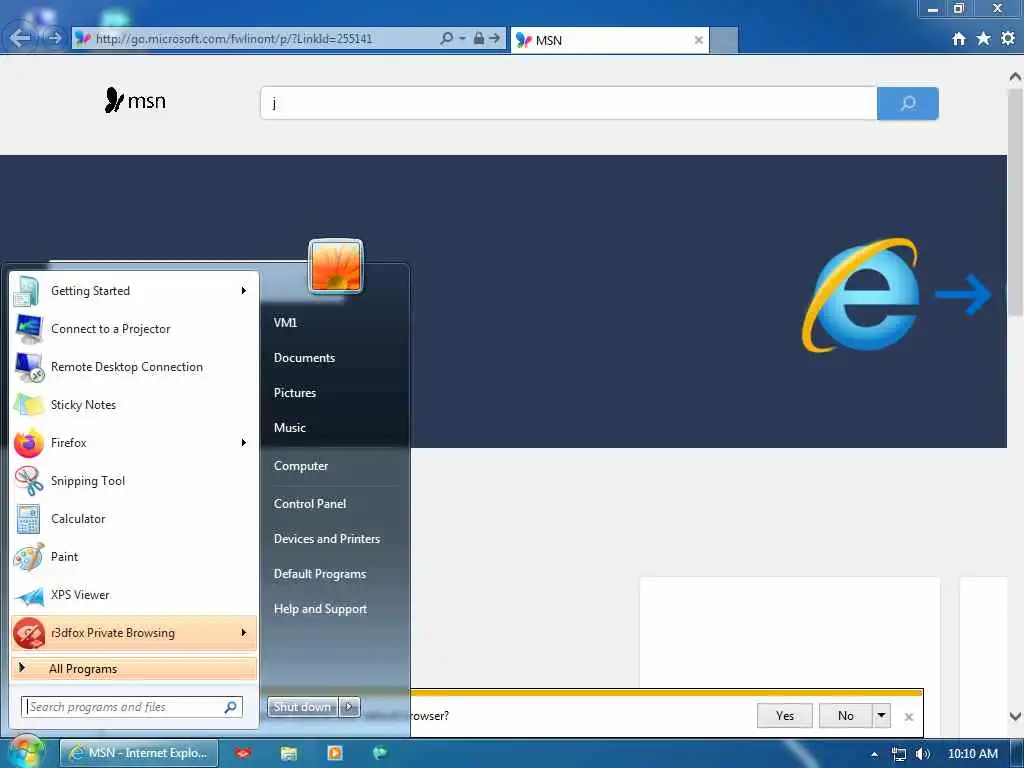Open address bar autocomplete dropdown
The image size is (1024, 768).
tap(462, 39)
